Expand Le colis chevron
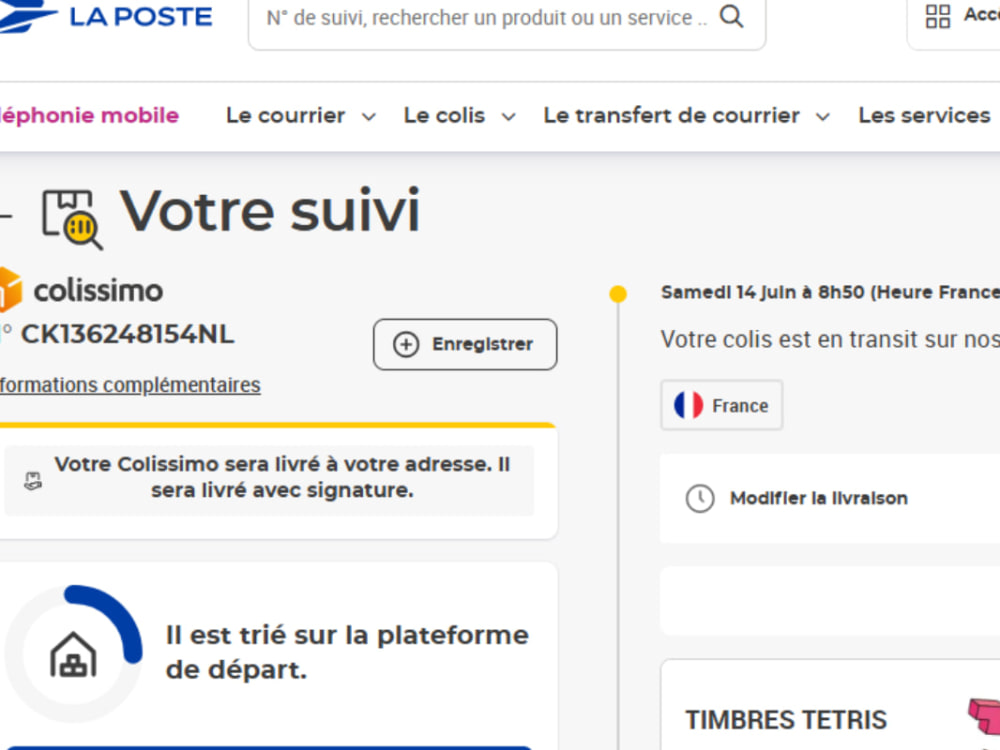This screenshot has height=750, width=1000. 508,117
